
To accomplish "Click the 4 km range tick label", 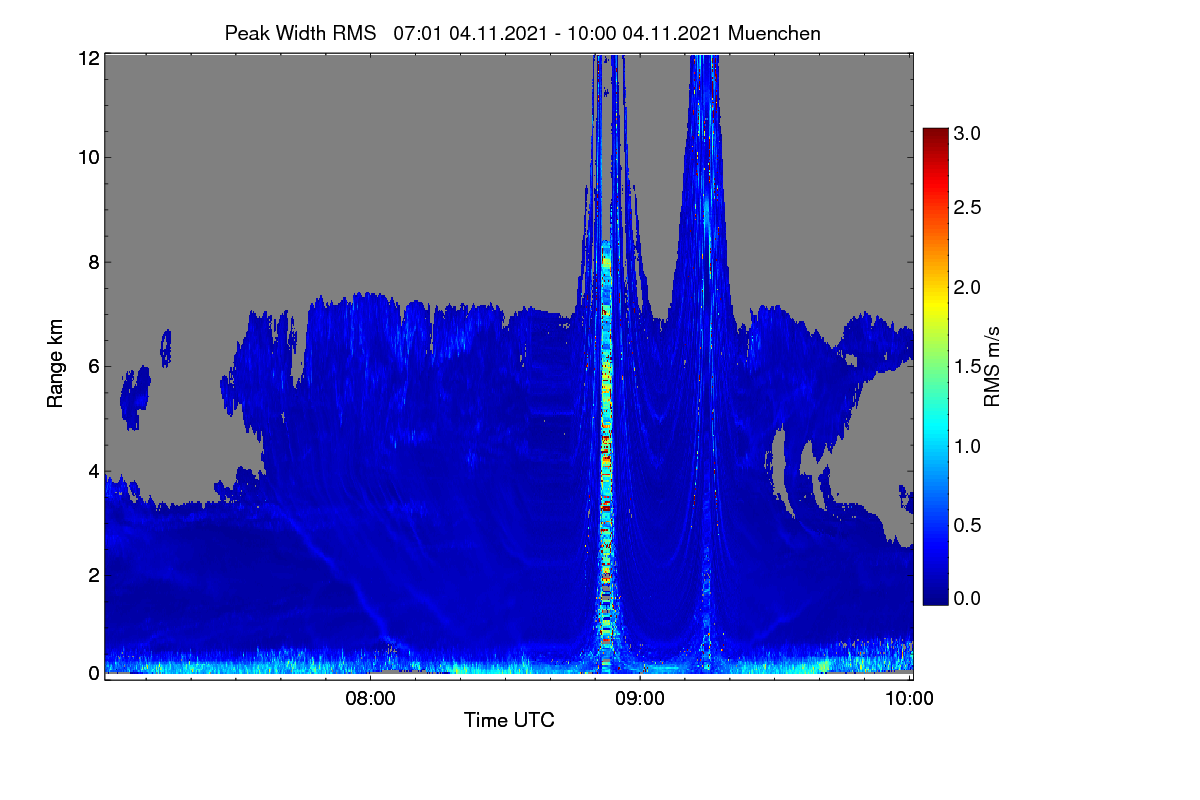I will 94,470.
